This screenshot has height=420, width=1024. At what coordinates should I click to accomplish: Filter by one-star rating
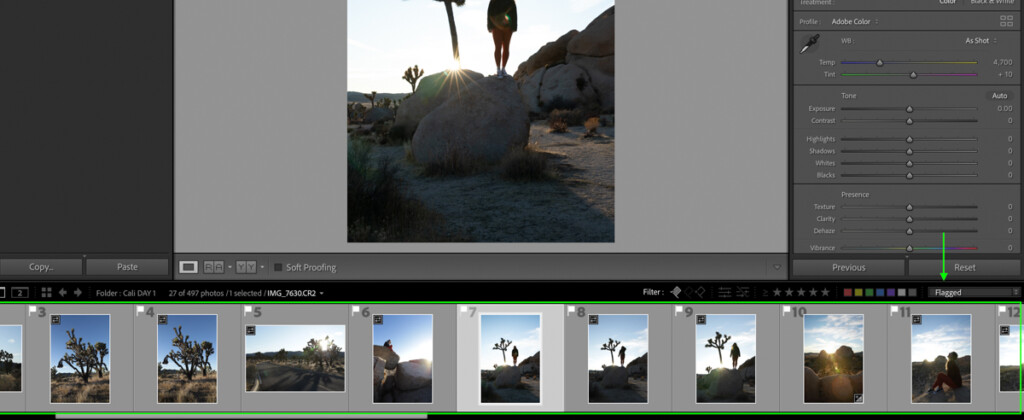click(777, 293)
